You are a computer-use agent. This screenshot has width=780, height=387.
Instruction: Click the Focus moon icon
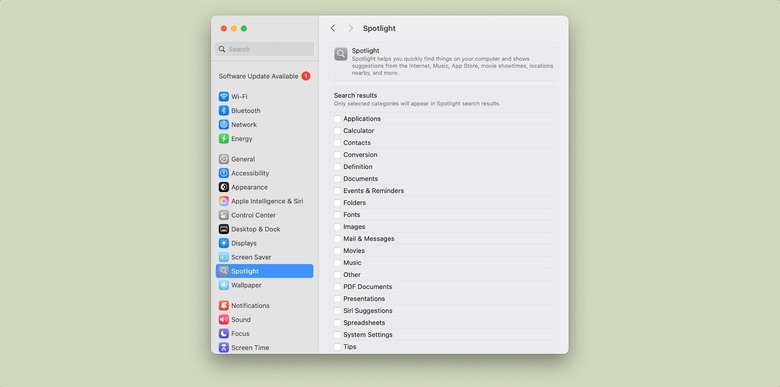click(x=224, y=333)
